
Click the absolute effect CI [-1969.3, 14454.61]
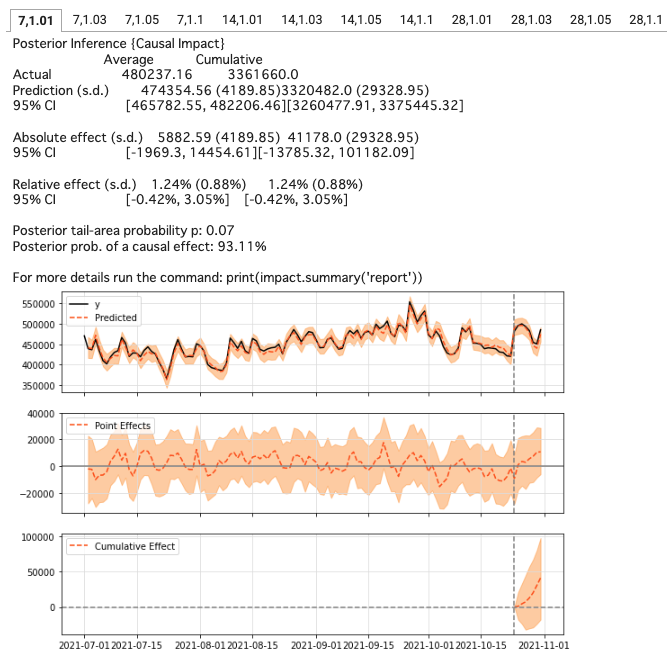[191, 152]
